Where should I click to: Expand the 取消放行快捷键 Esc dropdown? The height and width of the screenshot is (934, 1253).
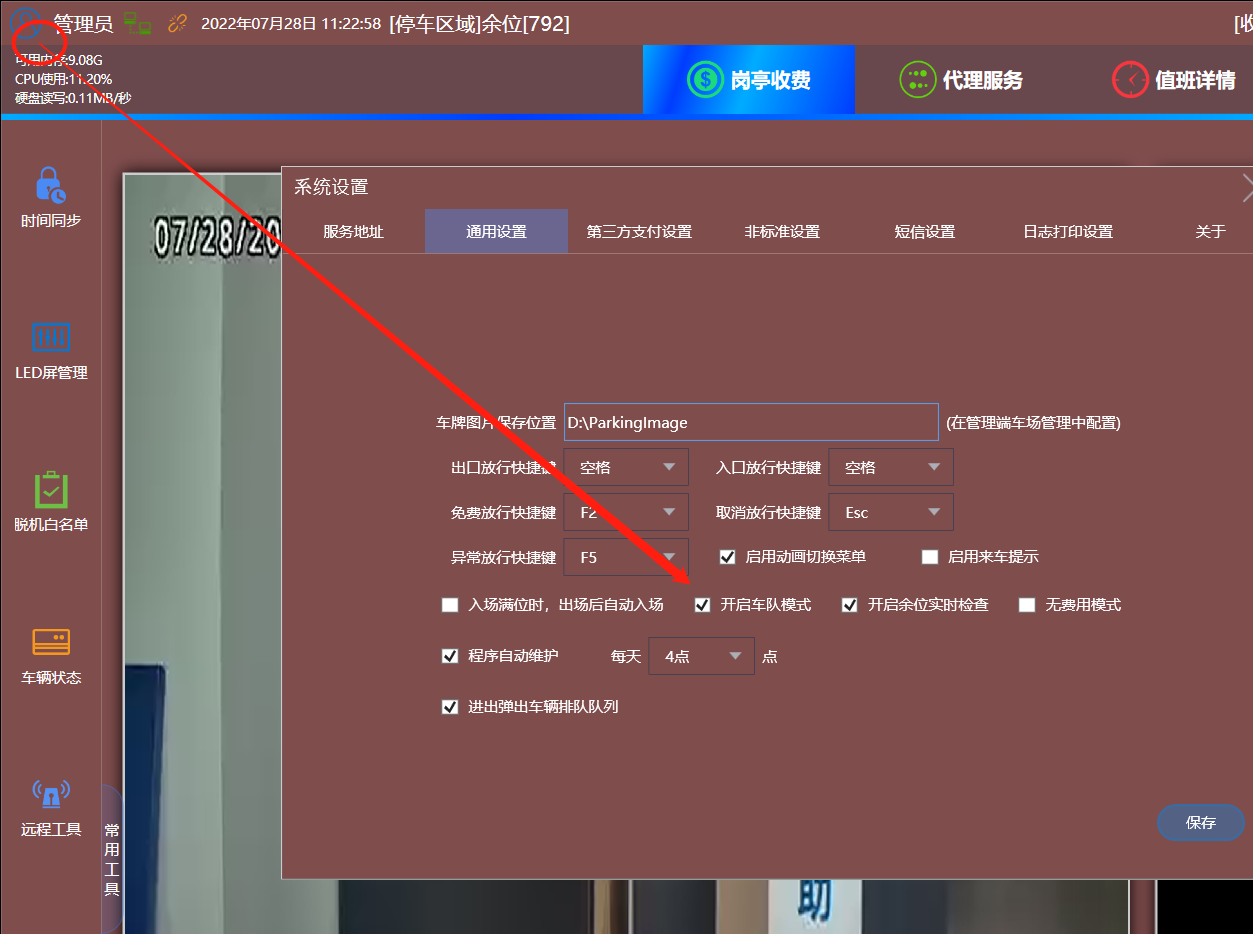click(x=891, y=512)
